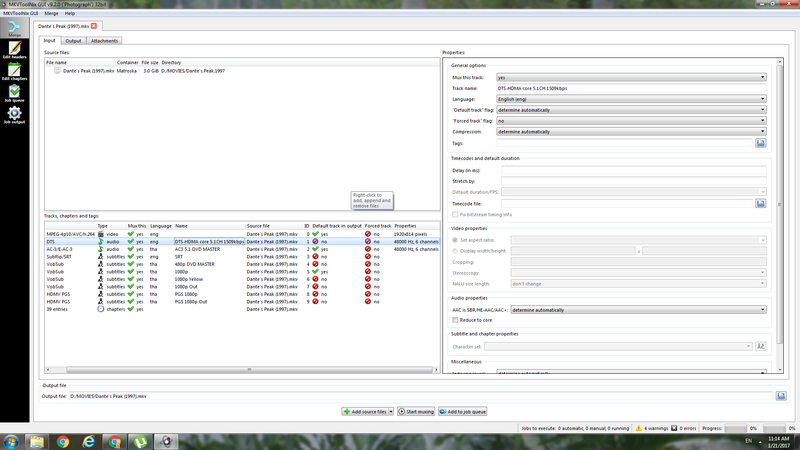The image size is (800, 450).
Task: Open the Job output panel
Action: point(14,115)
